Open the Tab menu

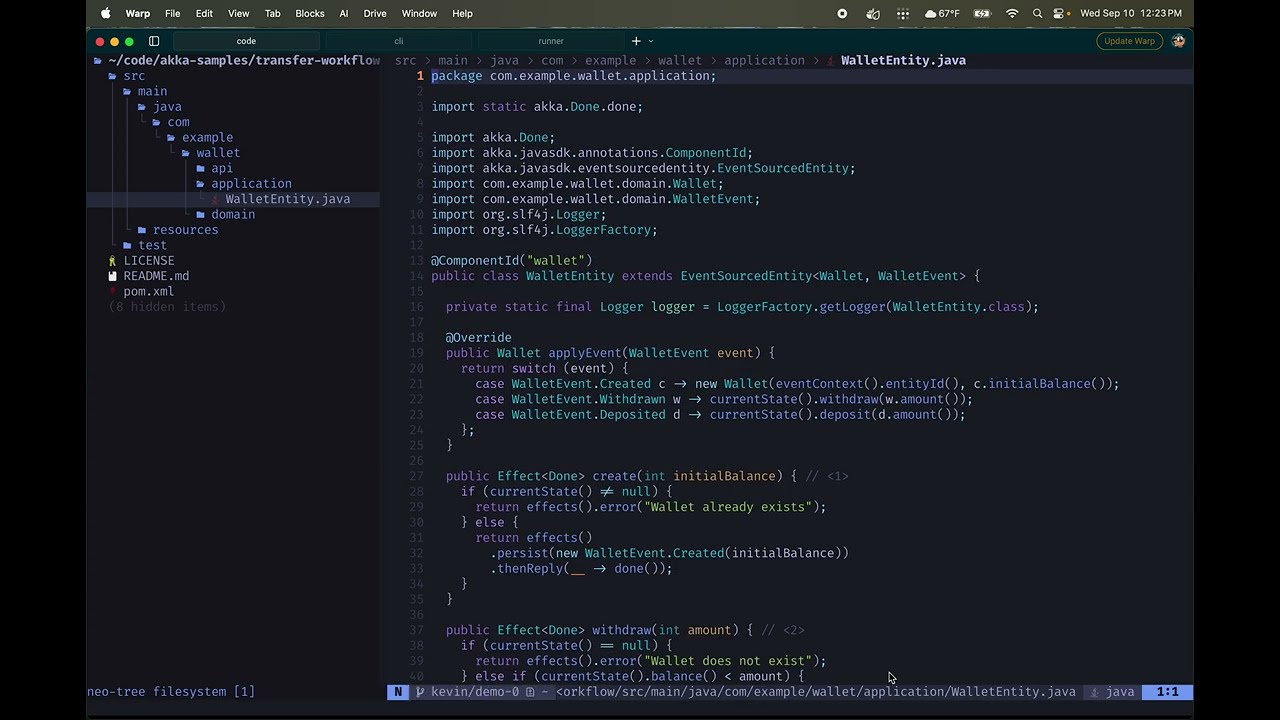pos(272,13)
